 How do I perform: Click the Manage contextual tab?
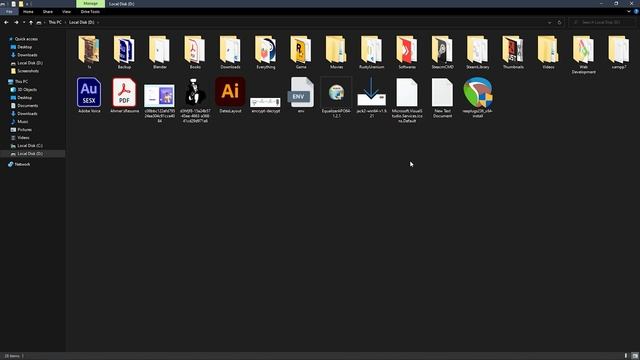(x=90, y=4)
